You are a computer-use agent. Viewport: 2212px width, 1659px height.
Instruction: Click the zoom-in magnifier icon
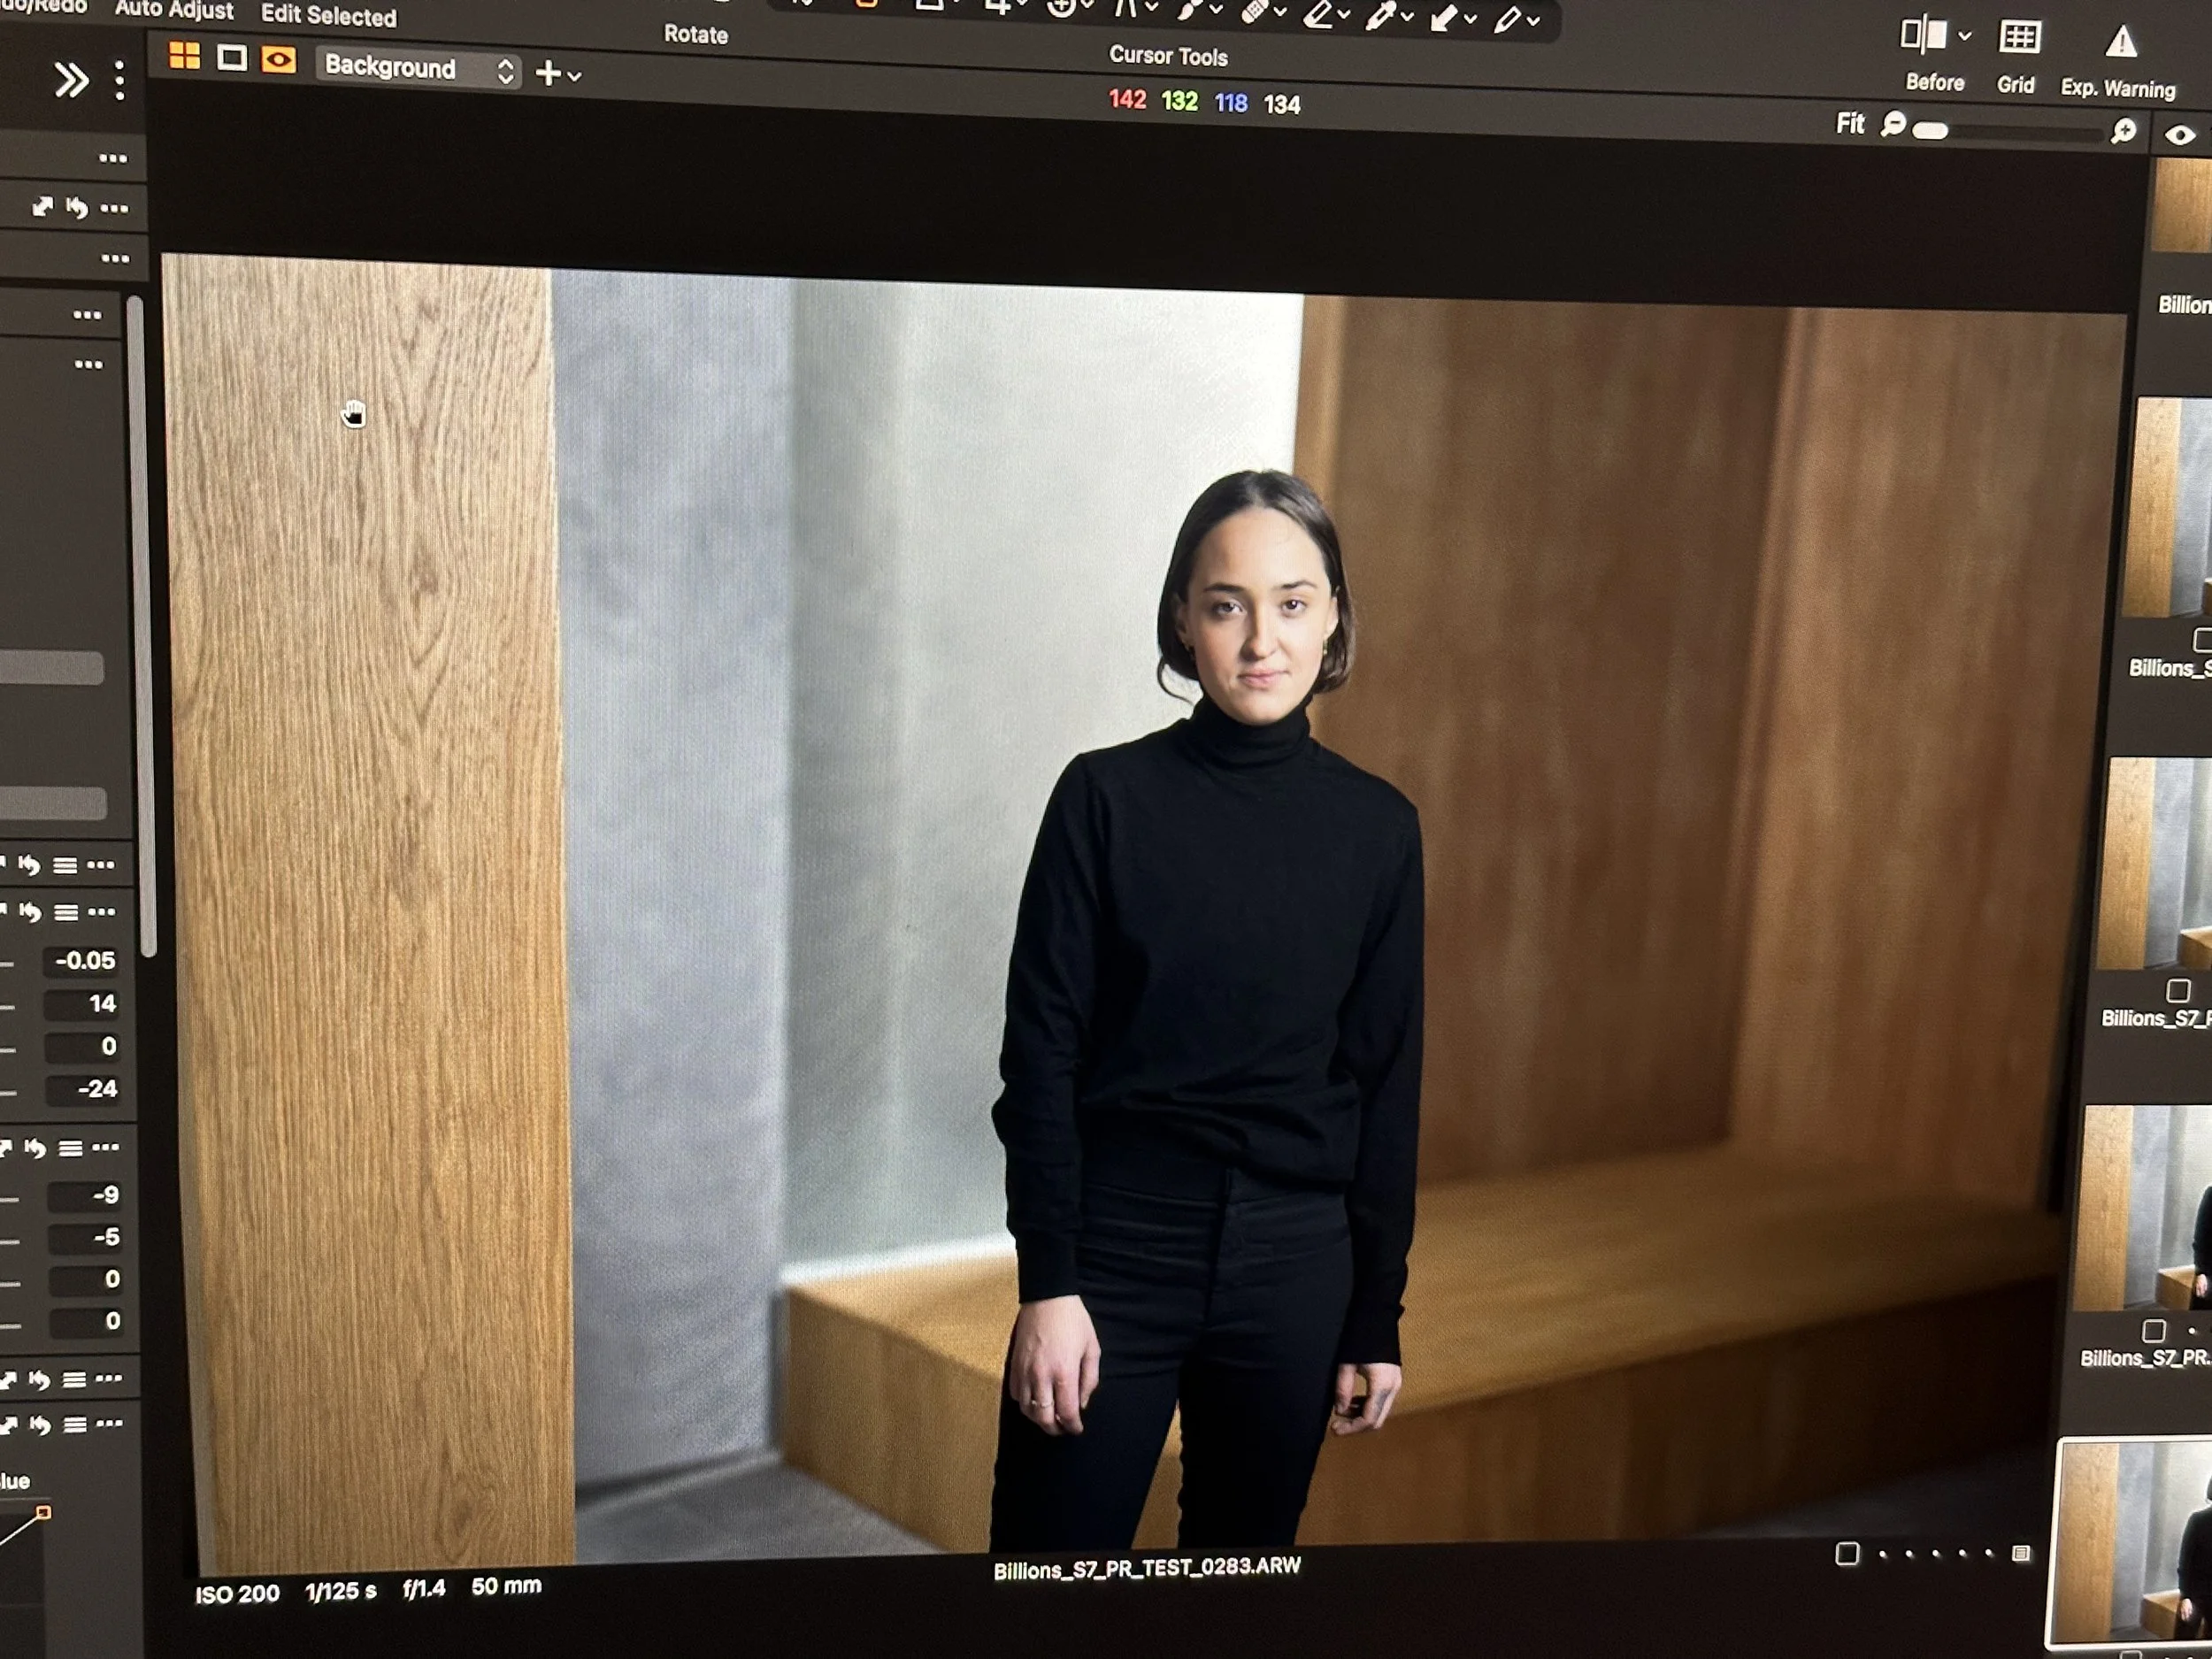[2124, 131]
